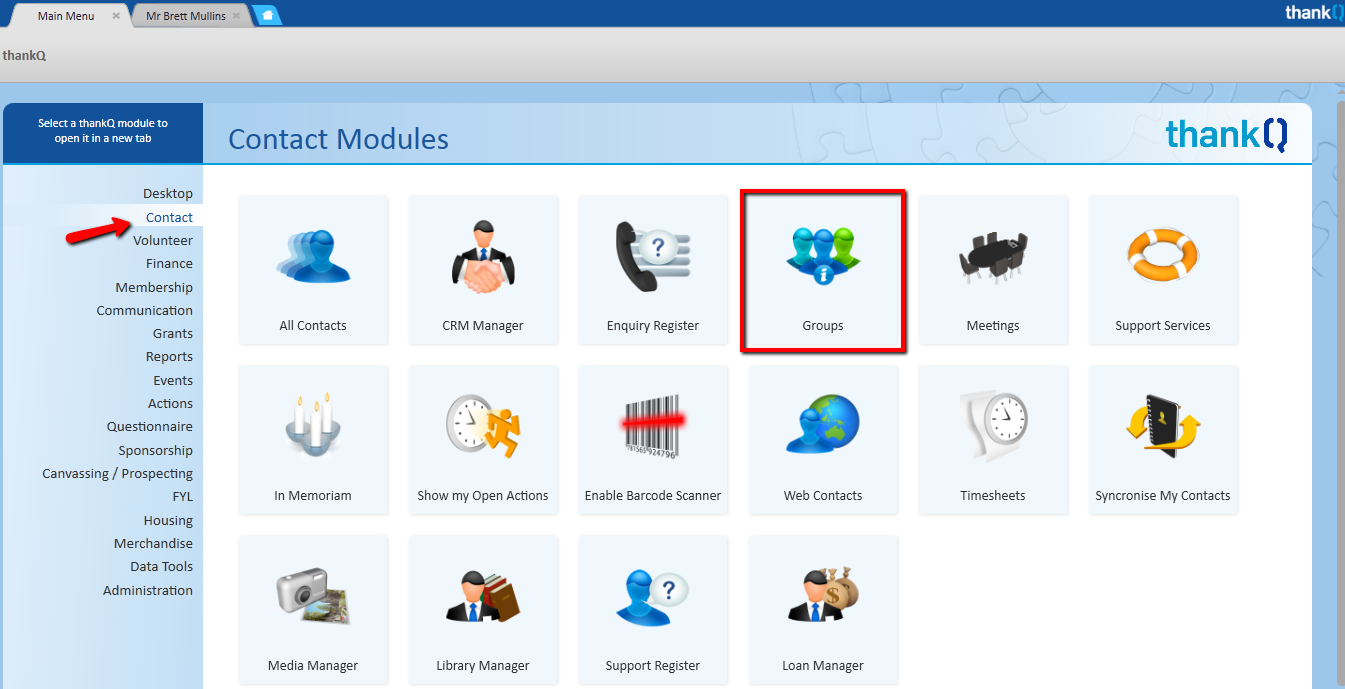Open the In Memoriam module
The width and height of the screenshot is (1345, 689).
(x=313, y=438)
